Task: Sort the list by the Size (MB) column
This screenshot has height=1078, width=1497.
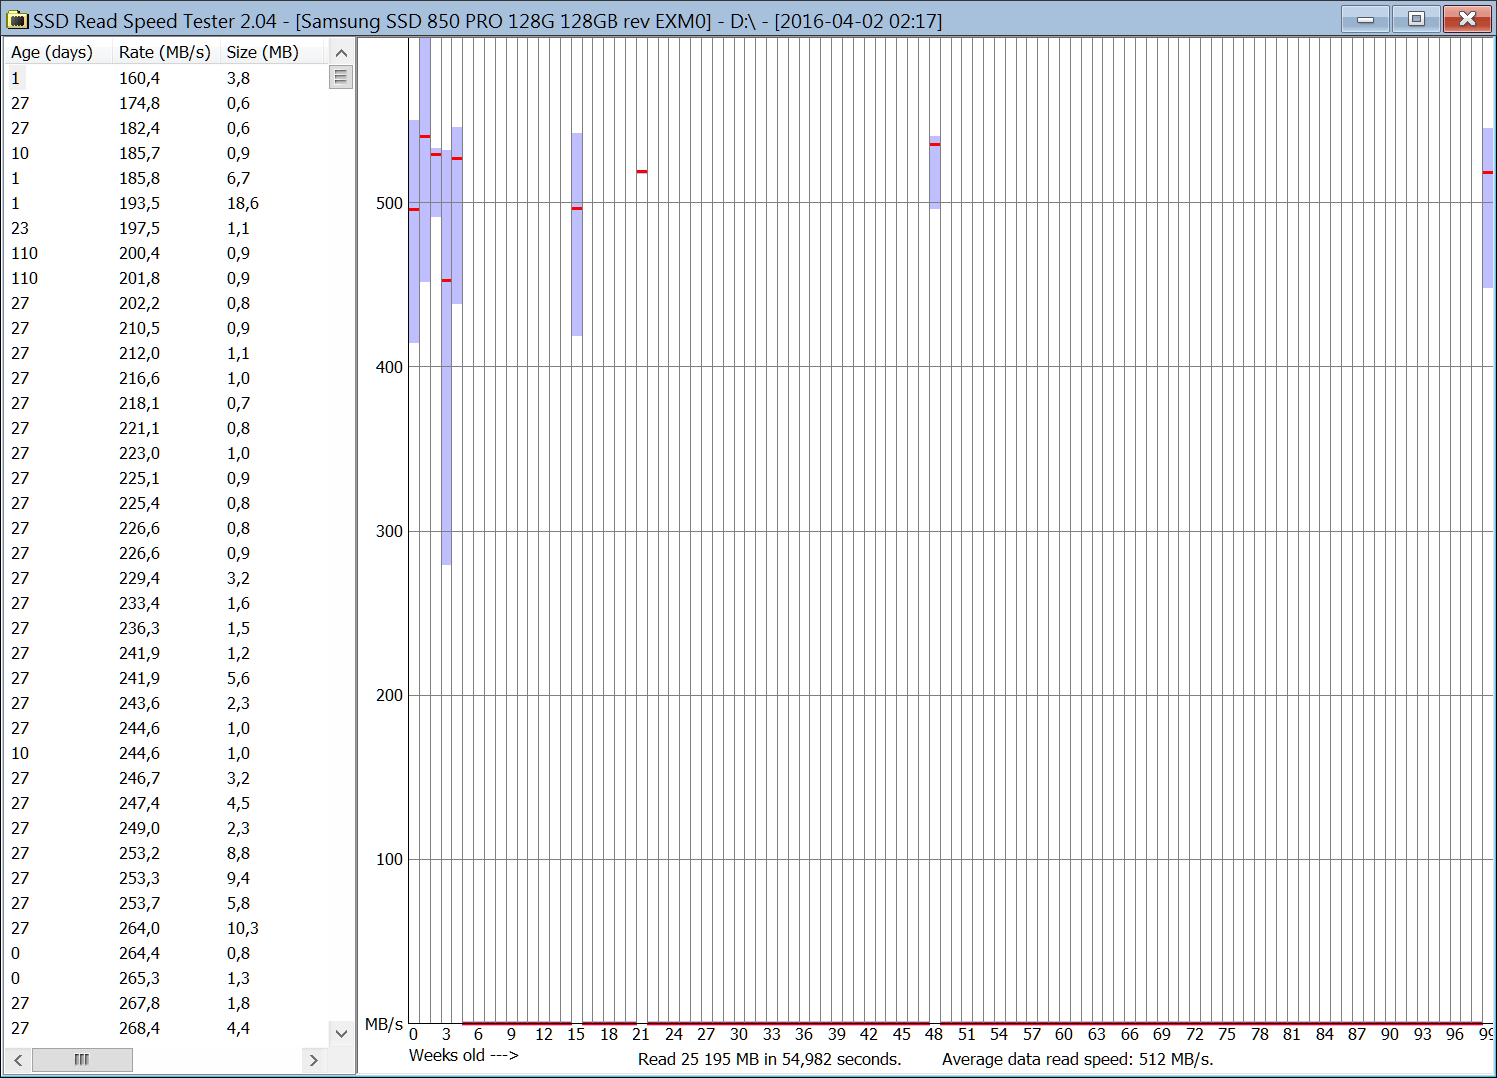Action: coord(272,52)
